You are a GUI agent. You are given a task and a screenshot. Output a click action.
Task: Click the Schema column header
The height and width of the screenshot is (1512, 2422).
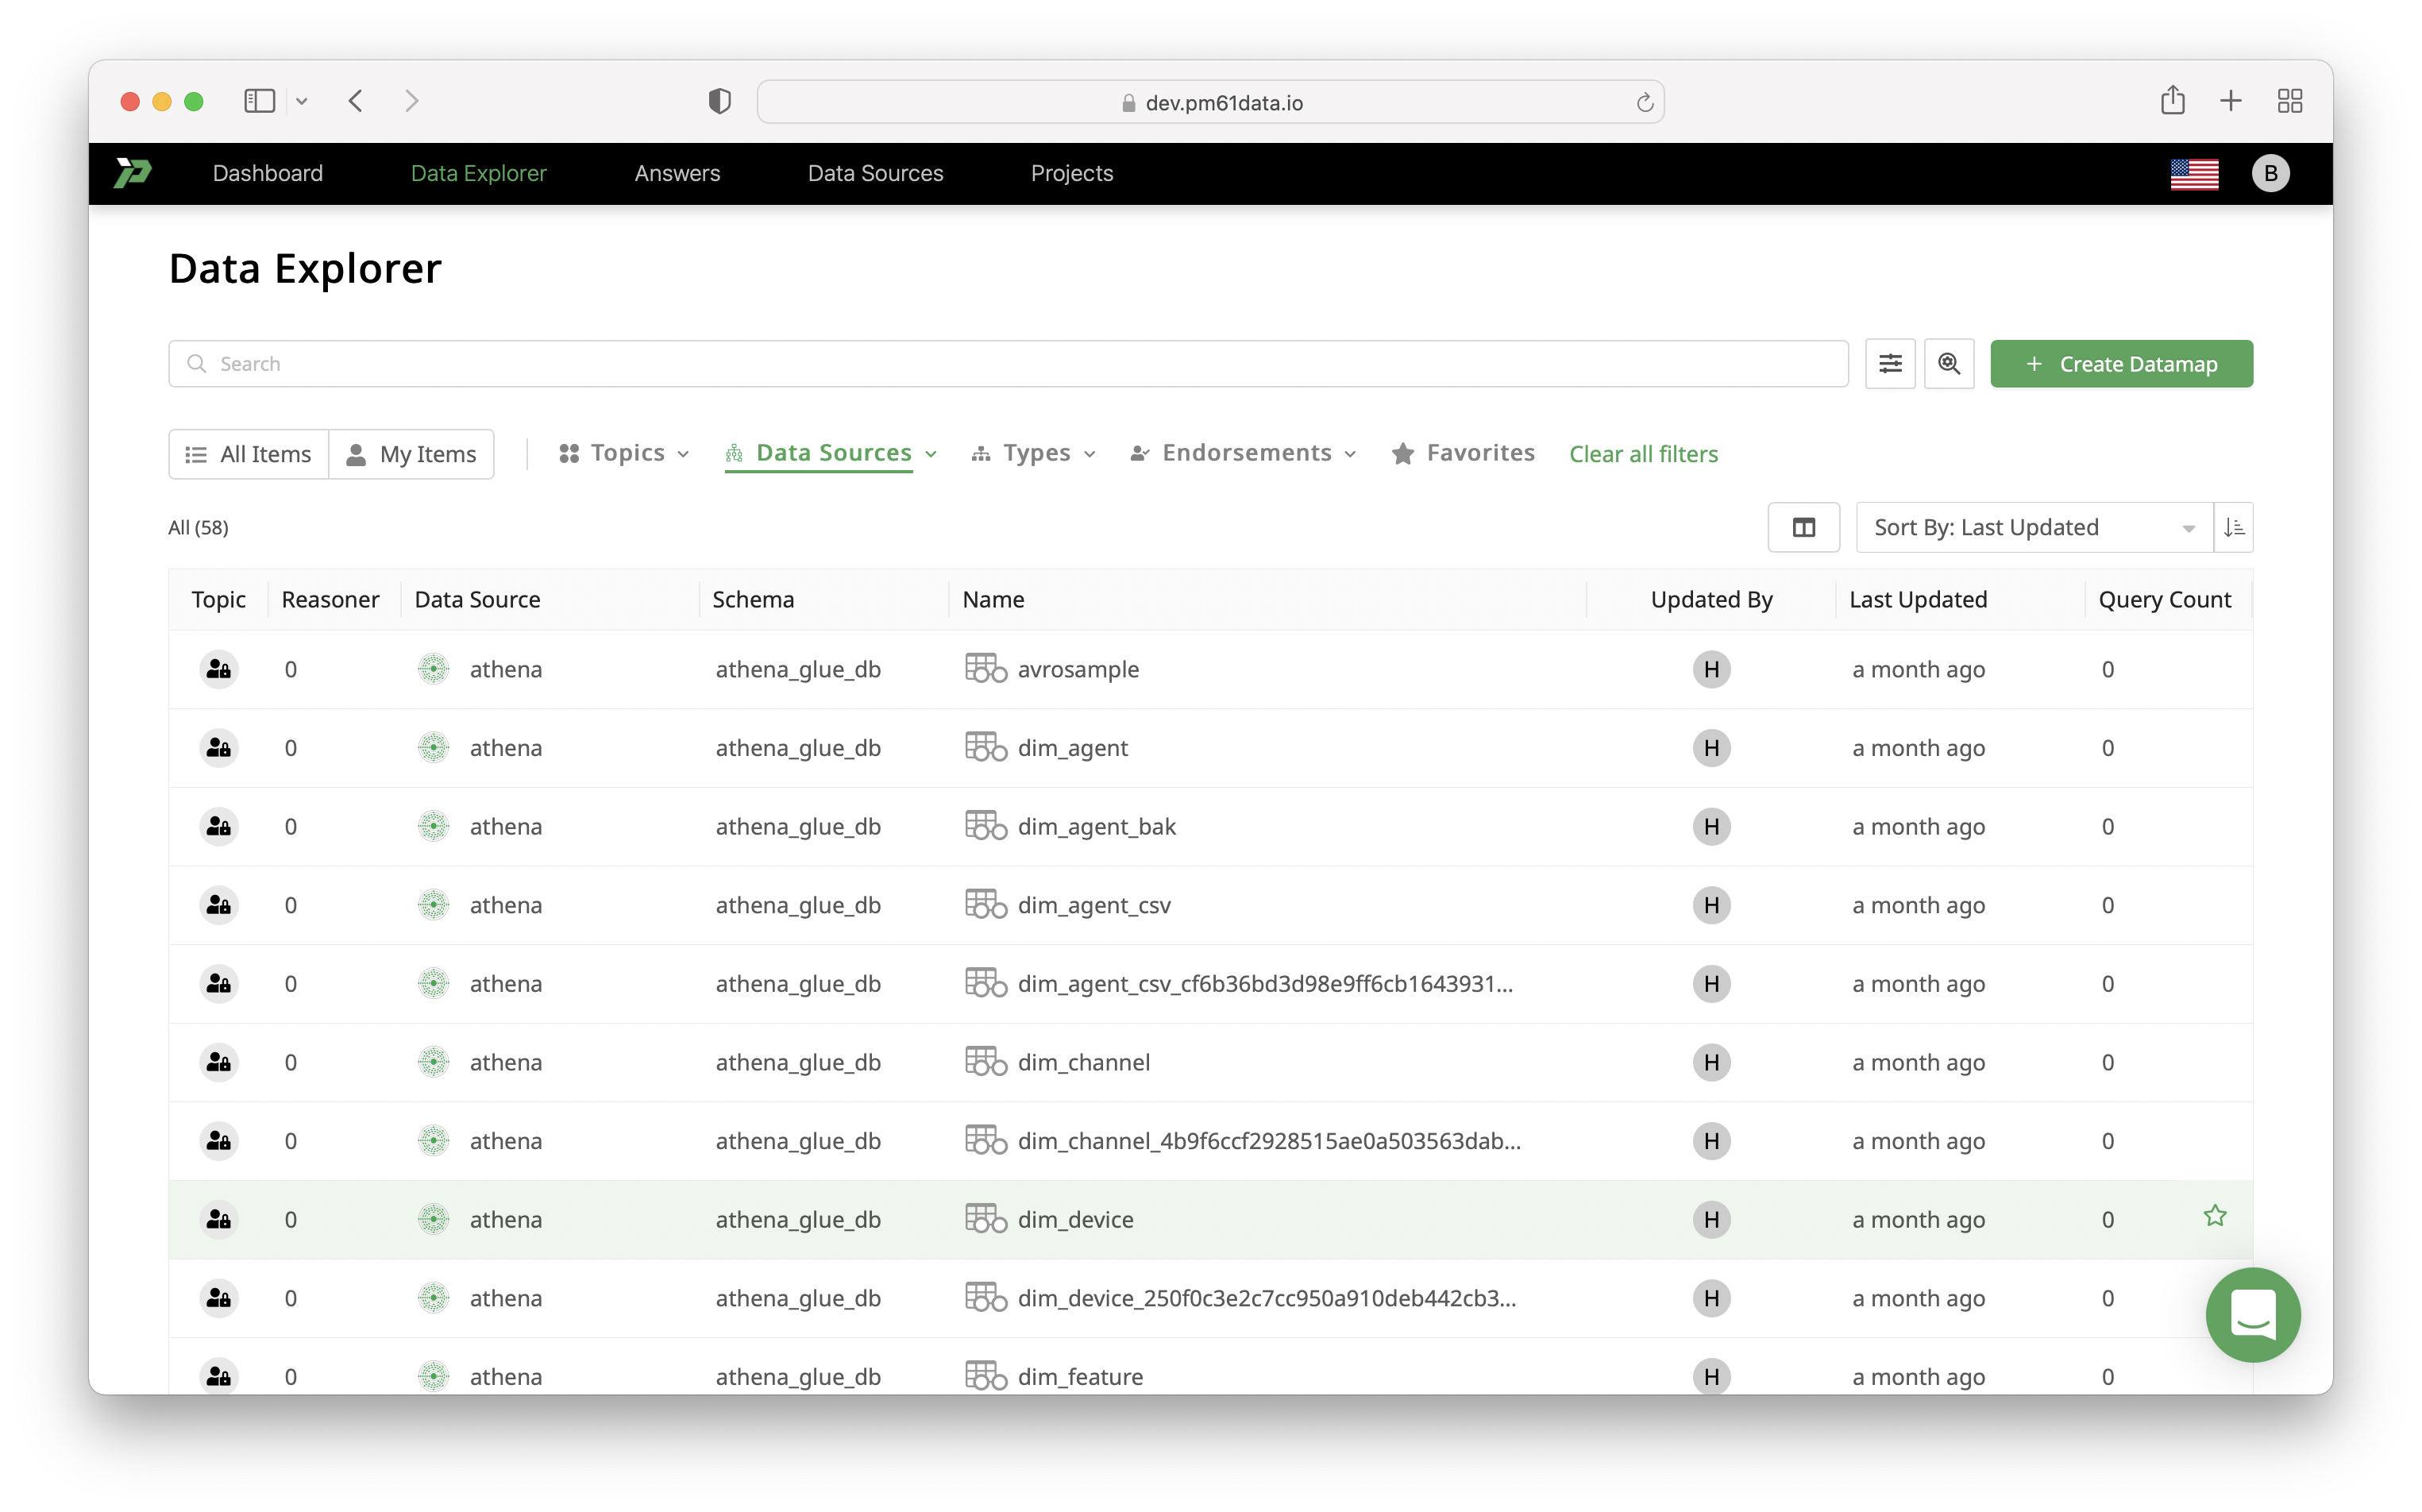[x=753, y=599]
